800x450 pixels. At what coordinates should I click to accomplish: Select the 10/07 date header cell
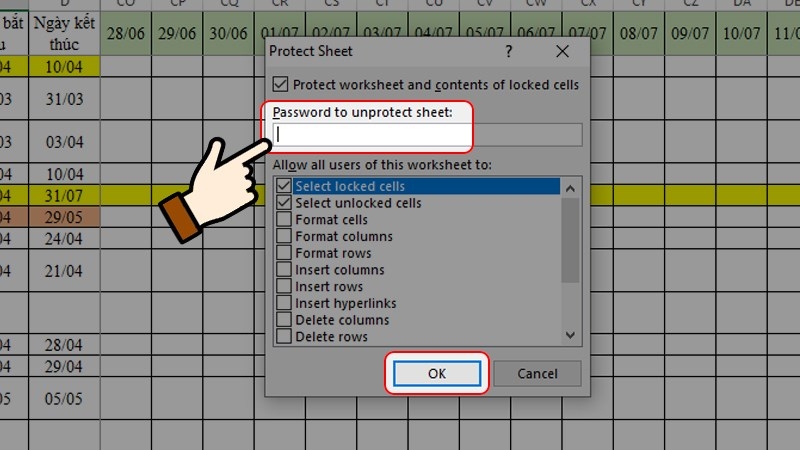(741, 34)
